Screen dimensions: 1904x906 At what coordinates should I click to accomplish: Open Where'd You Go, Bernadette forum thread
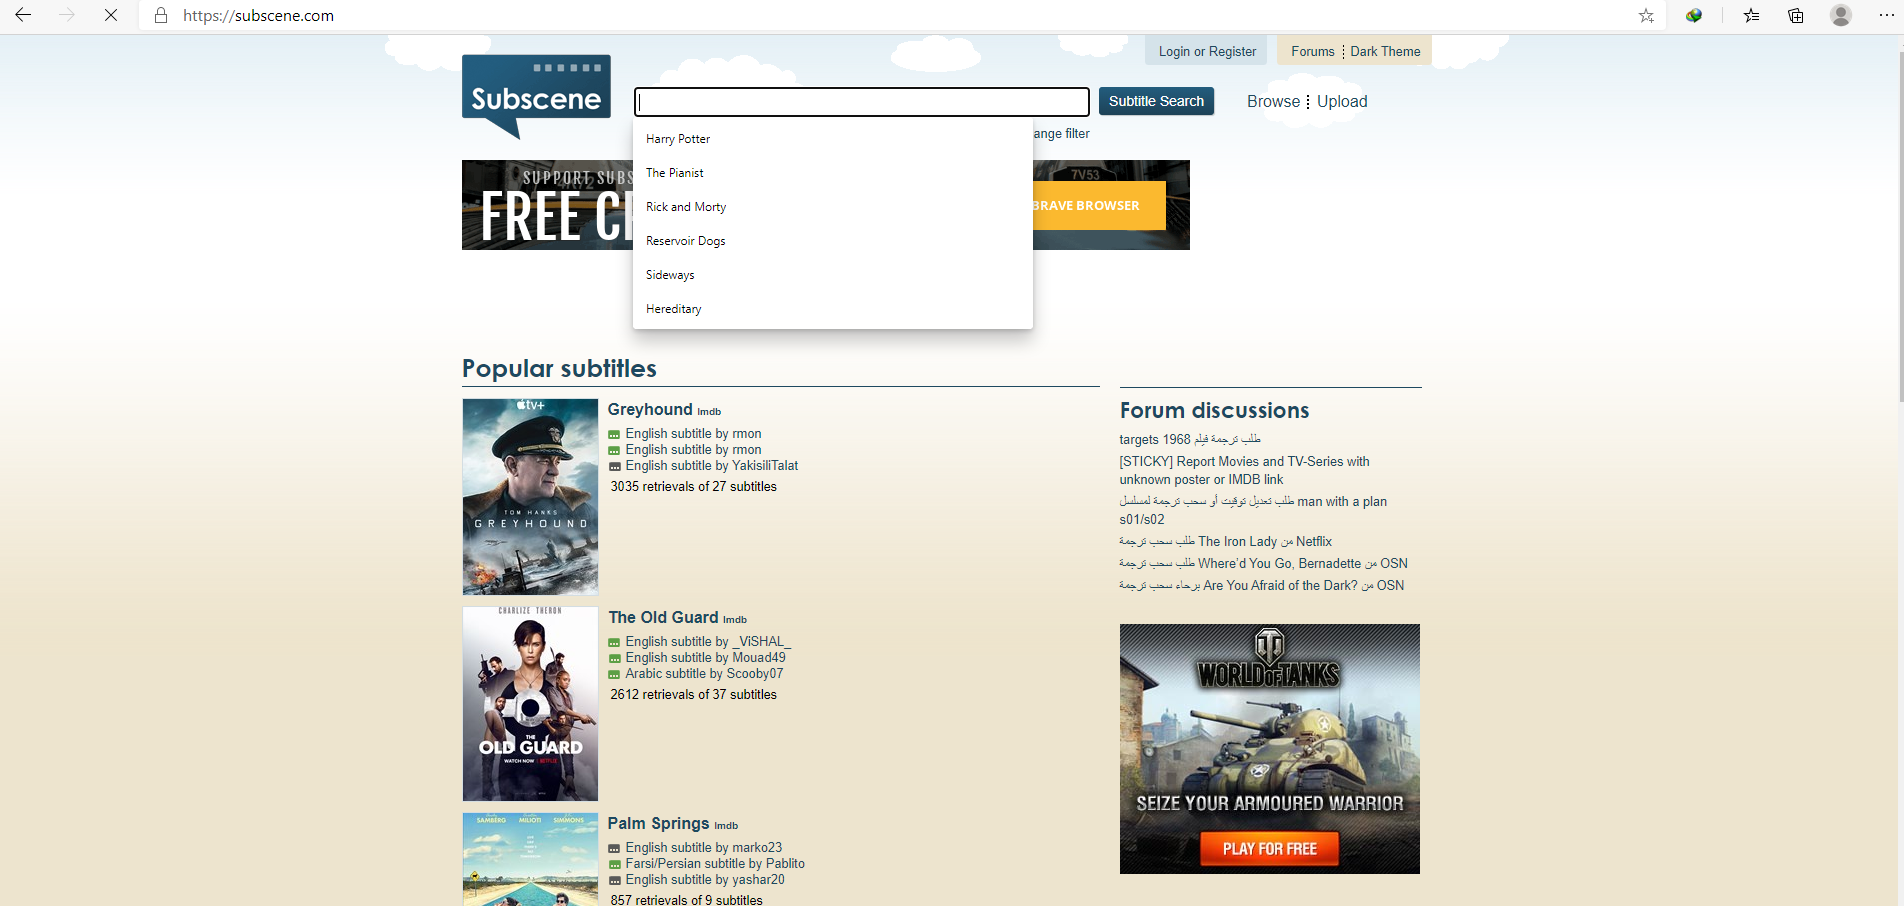coord(1263,564)
